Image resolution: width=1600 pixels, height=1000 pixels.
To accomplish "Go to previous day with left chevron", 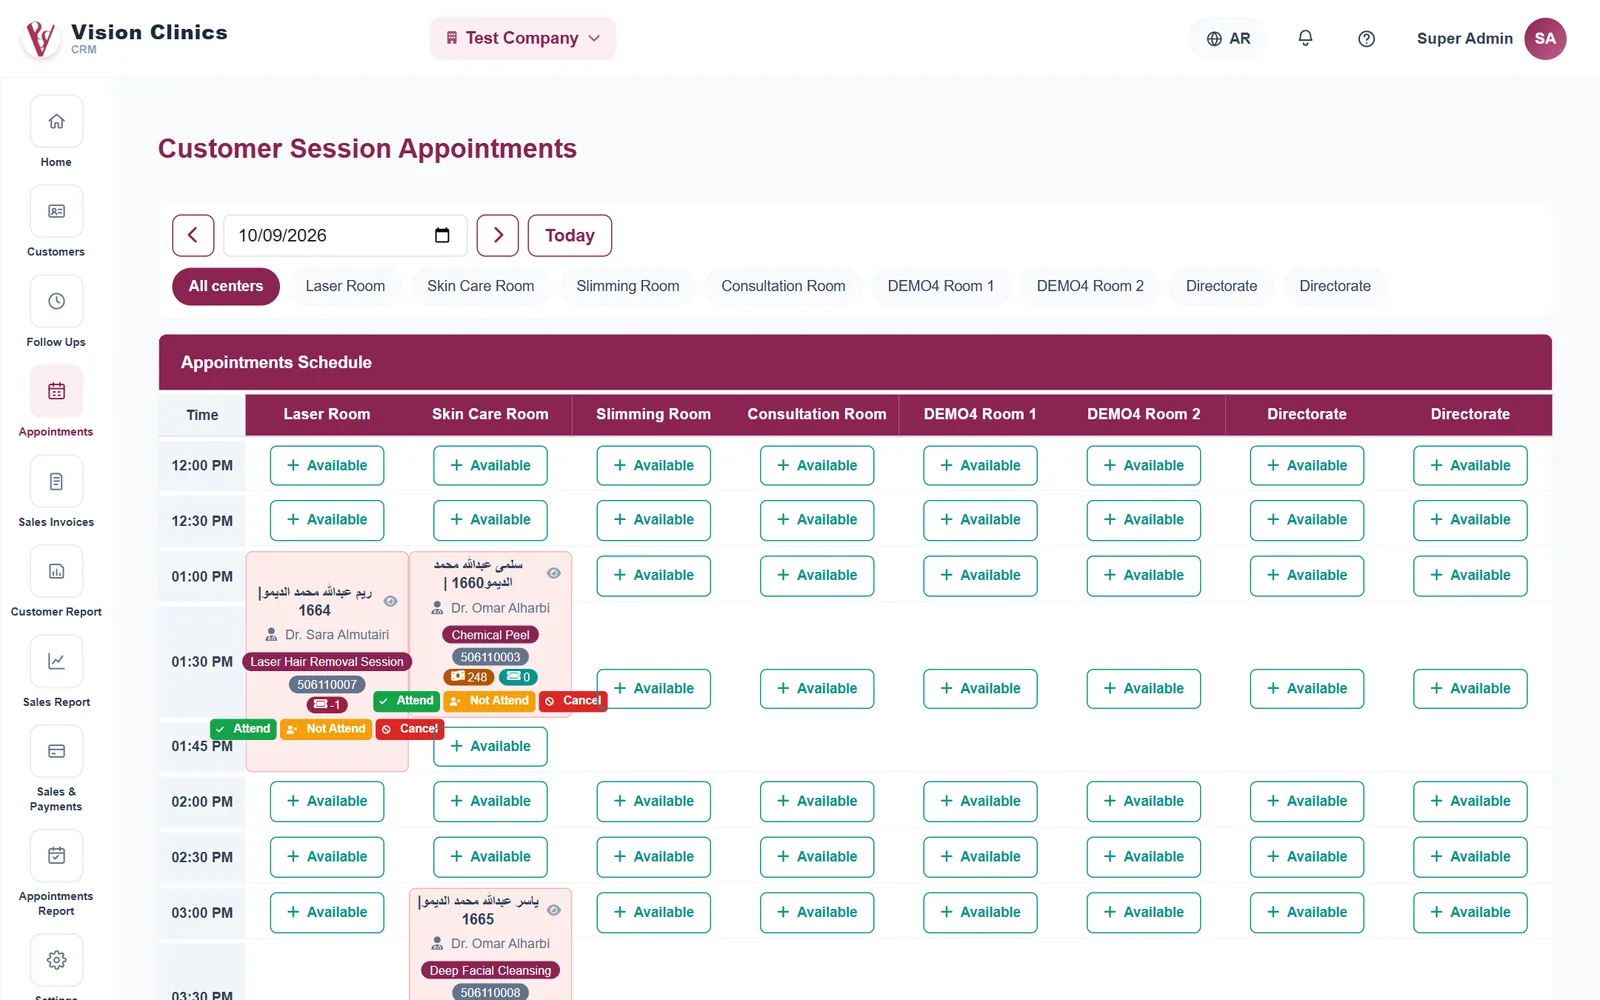I will click(193, 235).
